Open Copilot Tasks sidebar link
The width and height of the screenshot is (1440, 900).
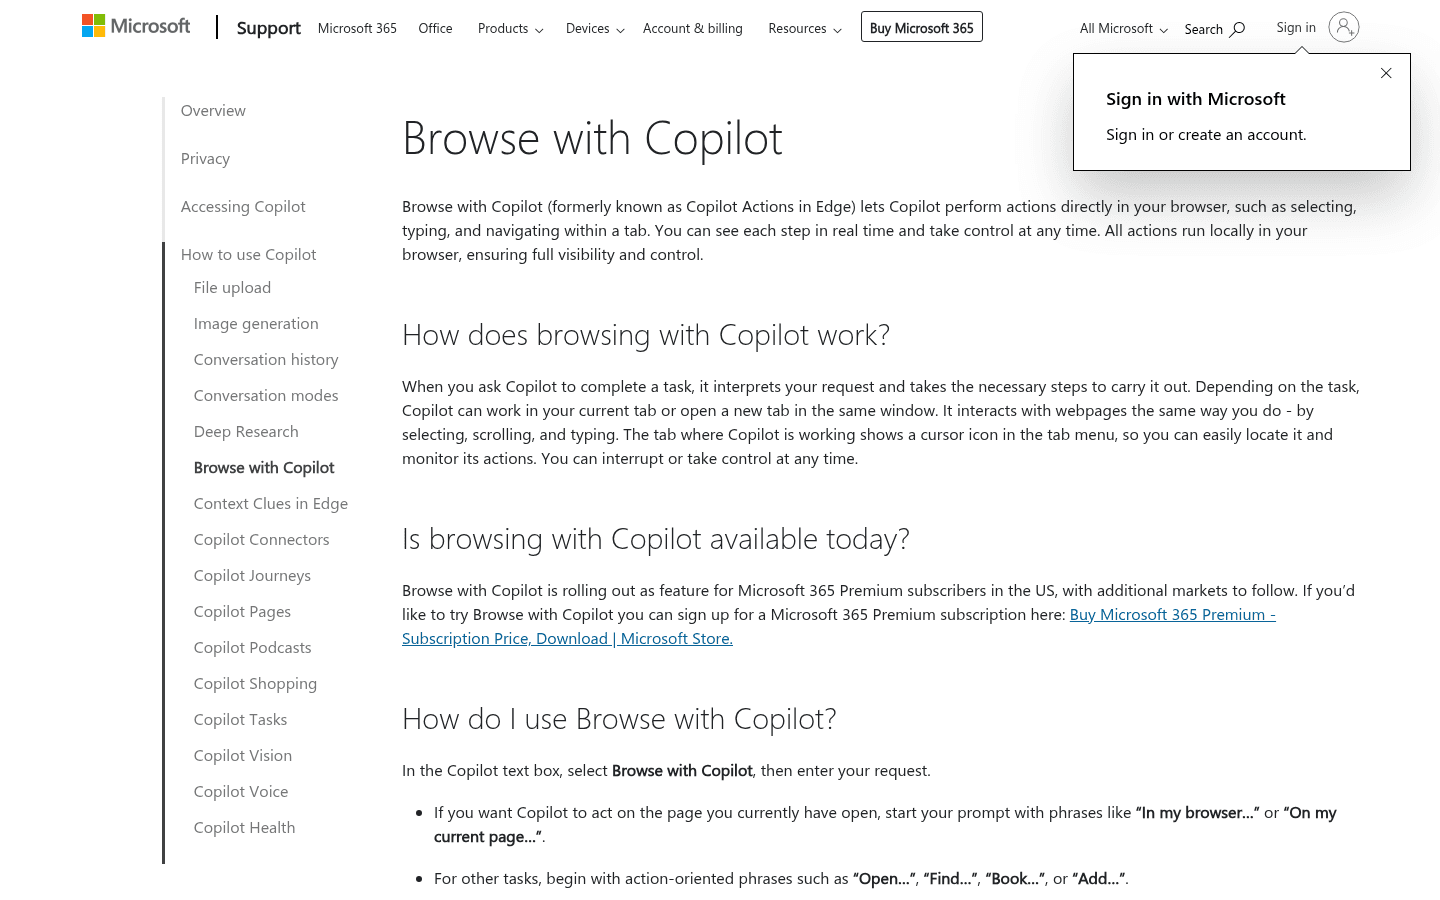240,719
